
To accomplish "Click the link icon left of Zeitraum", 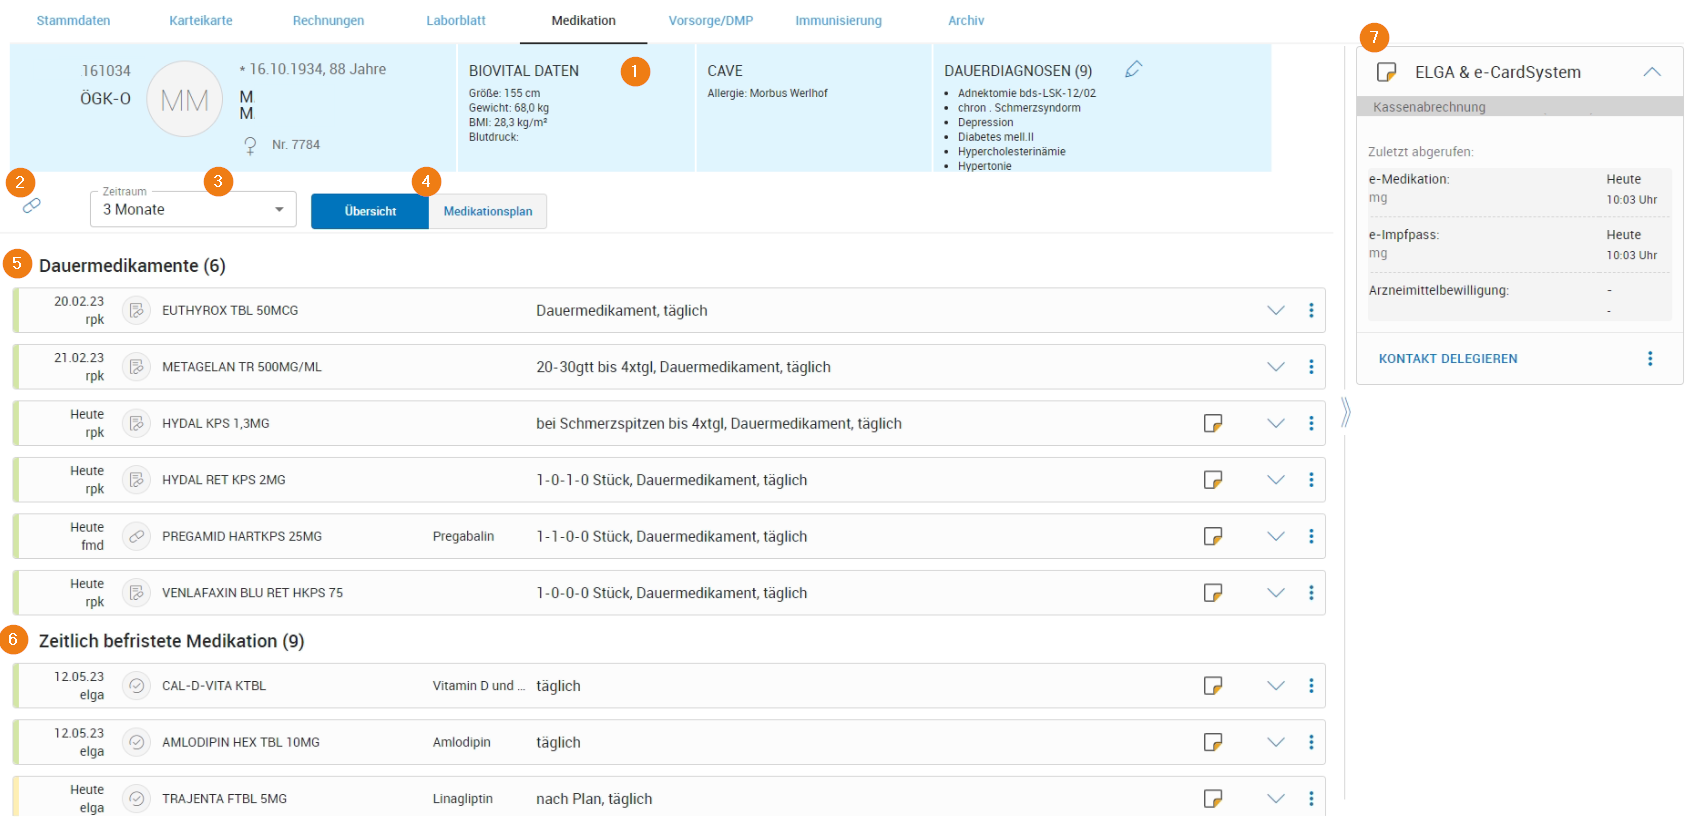I will point(32,205).
